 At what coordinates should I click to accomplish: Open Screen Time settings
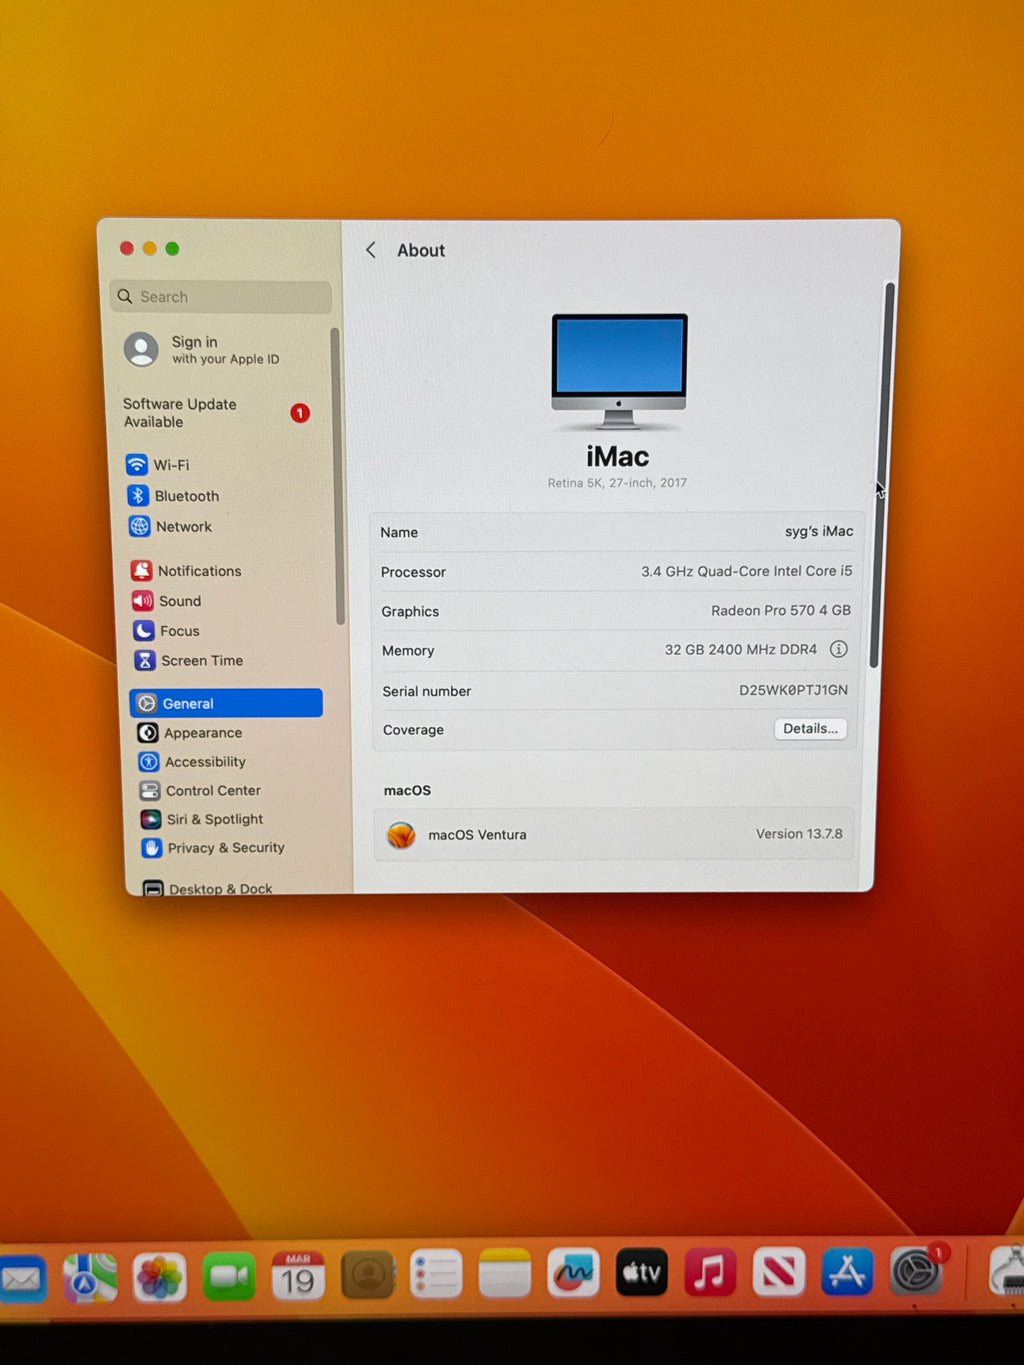[188, 661]
